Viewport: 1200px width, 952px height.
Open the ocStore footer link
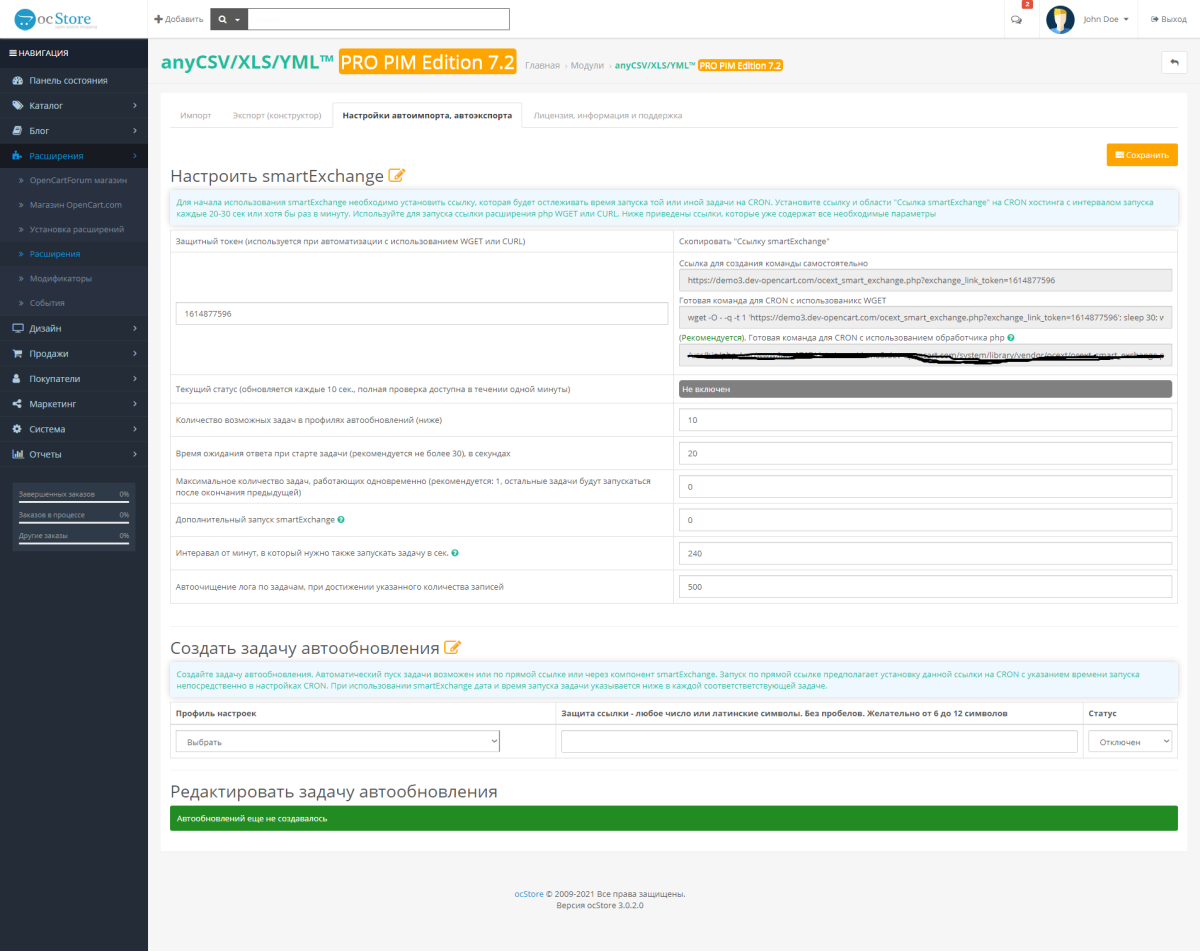(x=528, y=894)
